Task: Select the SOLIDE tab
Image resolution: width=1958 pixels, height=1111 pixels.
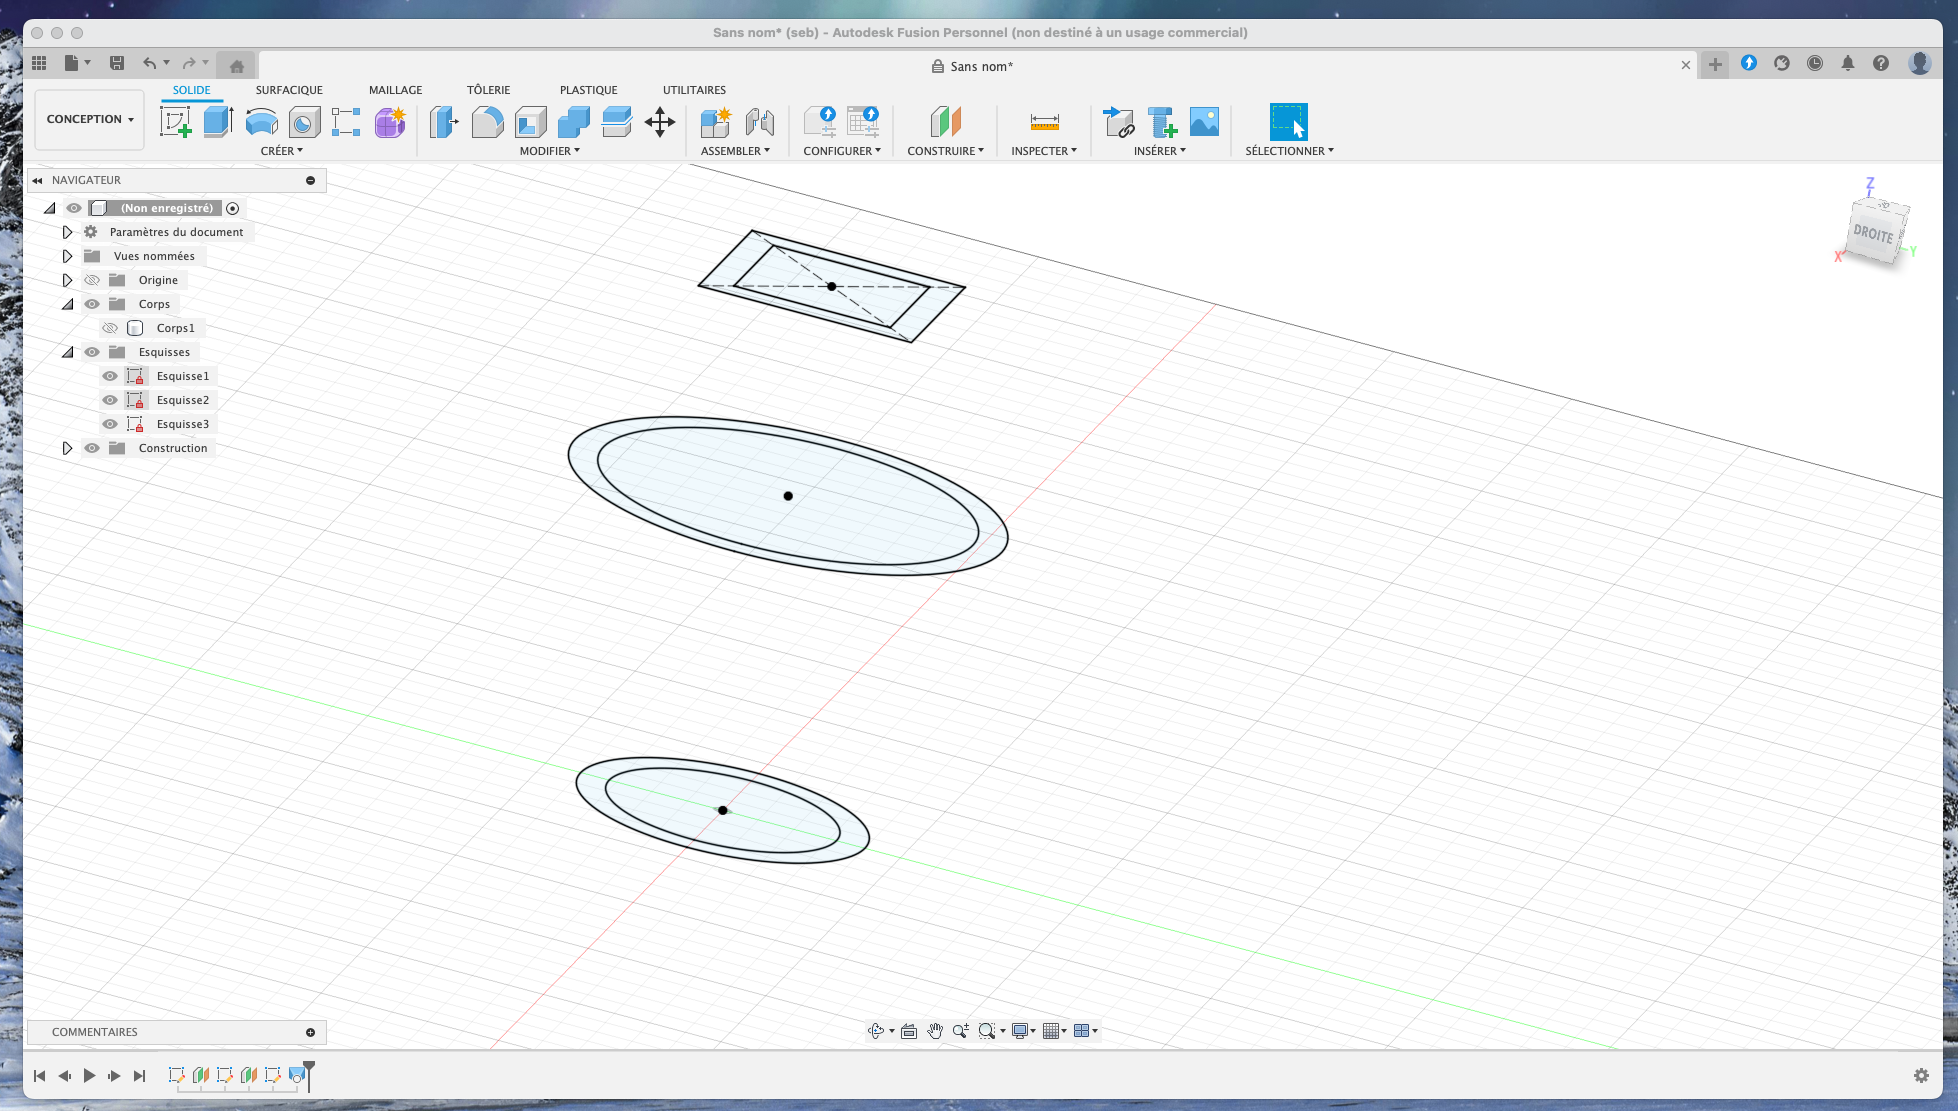Action: coord(192,90)
